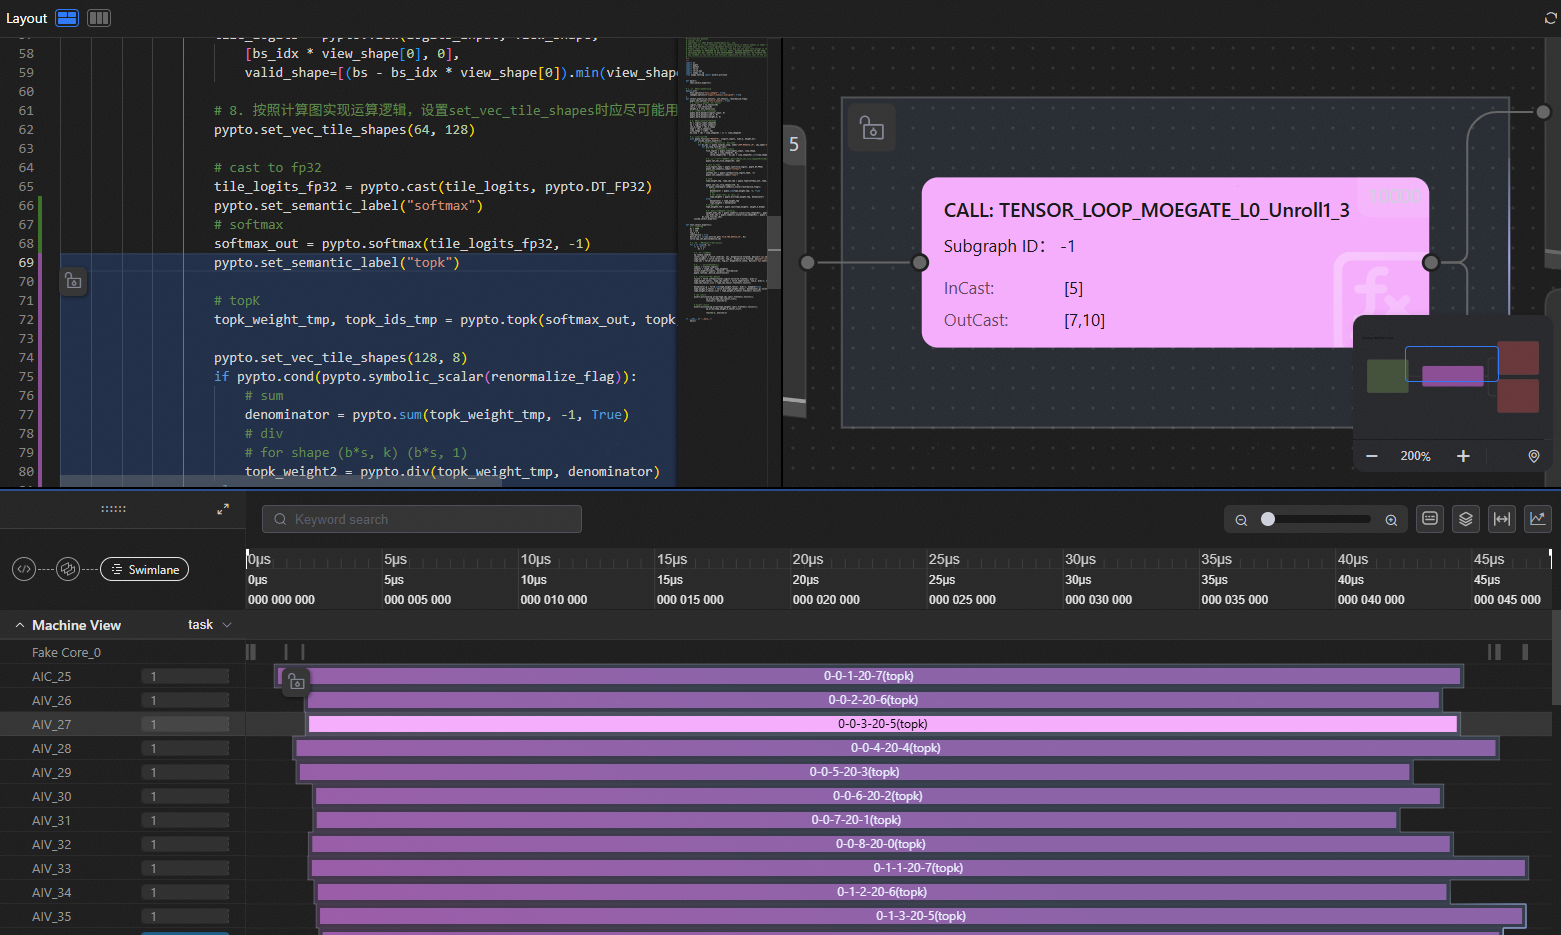The height and width of the screenshot is (935, 1561).
Task: Collapse the Machine View section
Action: click(x=19, y=625)
